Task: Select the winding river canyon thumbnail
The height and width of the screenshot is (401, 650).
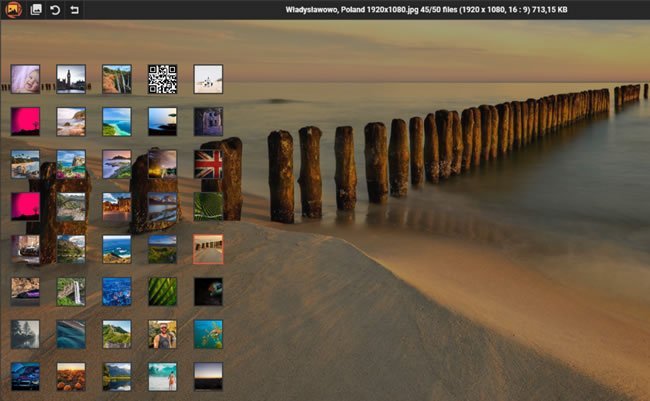Action: [71, 207]
